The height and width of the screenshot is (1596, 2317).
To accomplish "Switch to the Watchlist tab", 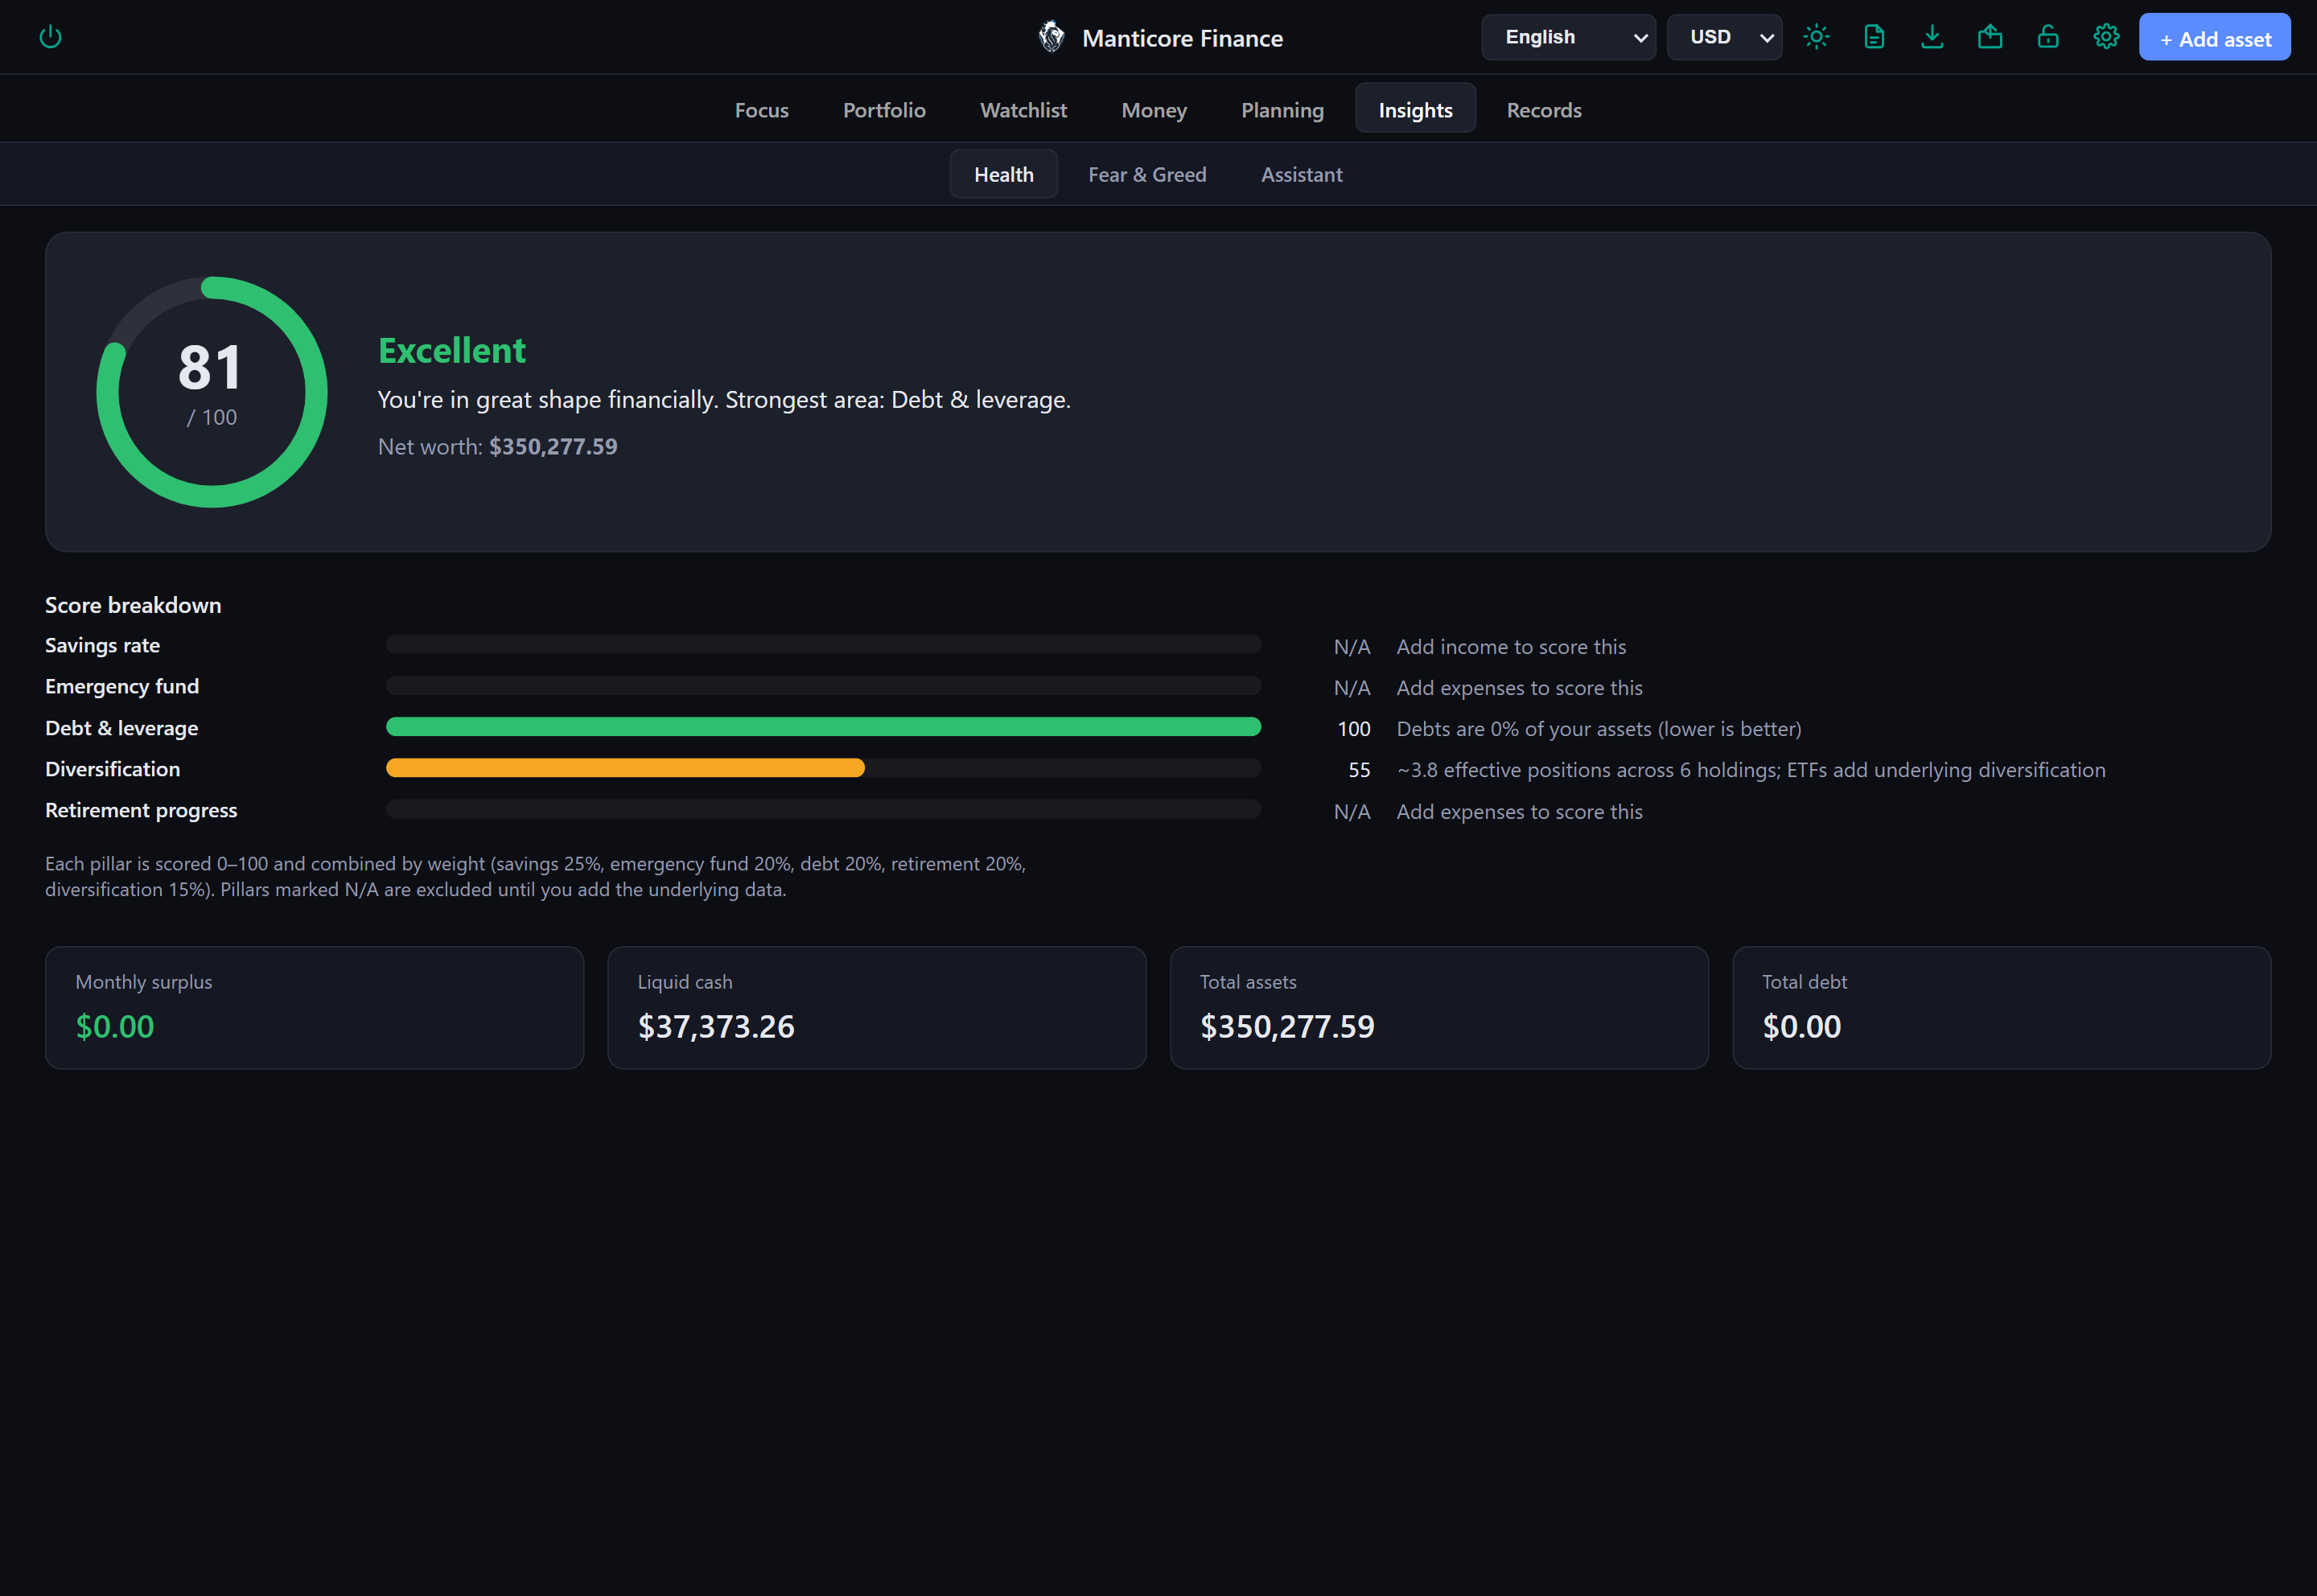I will pos(1023,110).
